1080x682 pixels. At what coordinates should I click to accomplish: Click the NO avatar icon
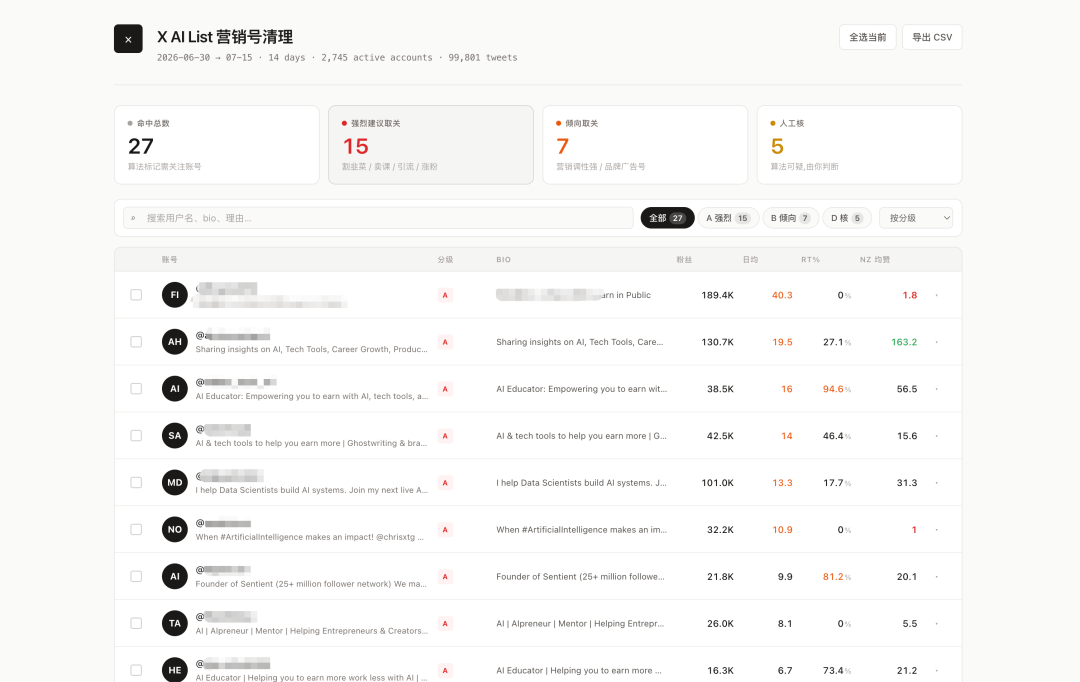coord(175,529)
